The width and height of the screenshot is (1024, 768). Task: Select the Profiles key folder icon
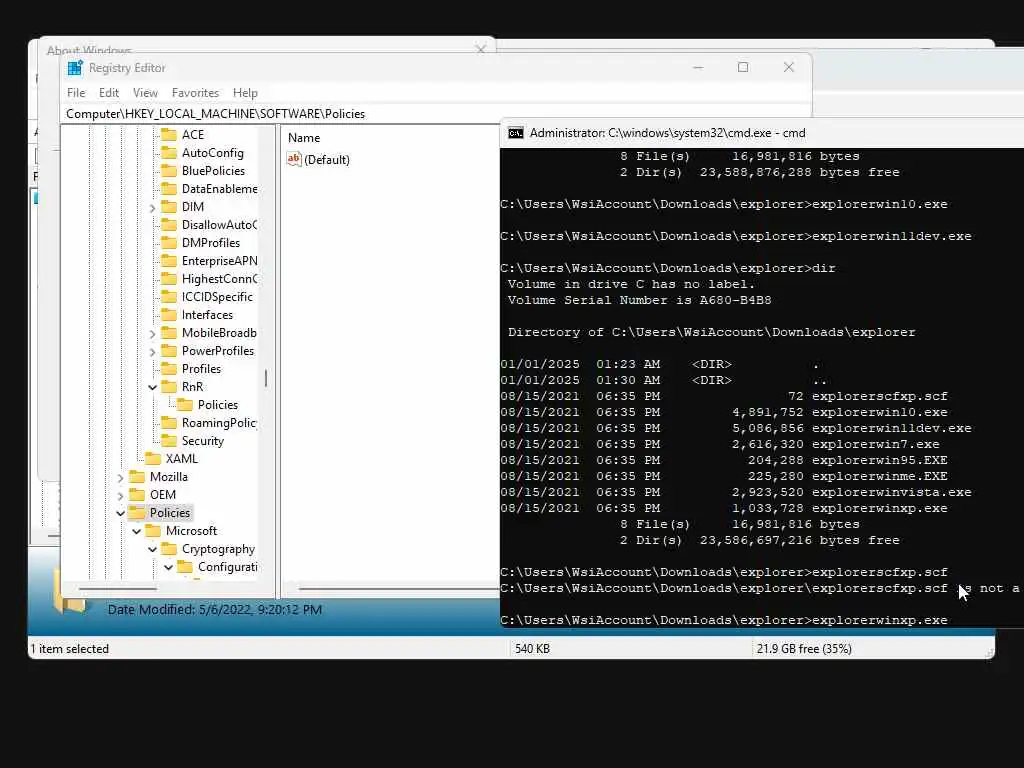pyautogui.click(x=169, y=369)
